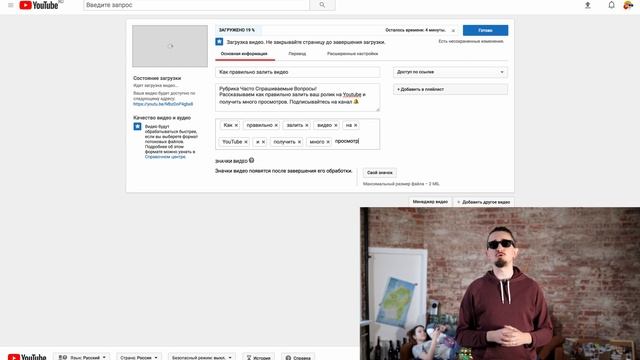Open the Справочном центре link
640x360 pixels.
tap(165, 157)
